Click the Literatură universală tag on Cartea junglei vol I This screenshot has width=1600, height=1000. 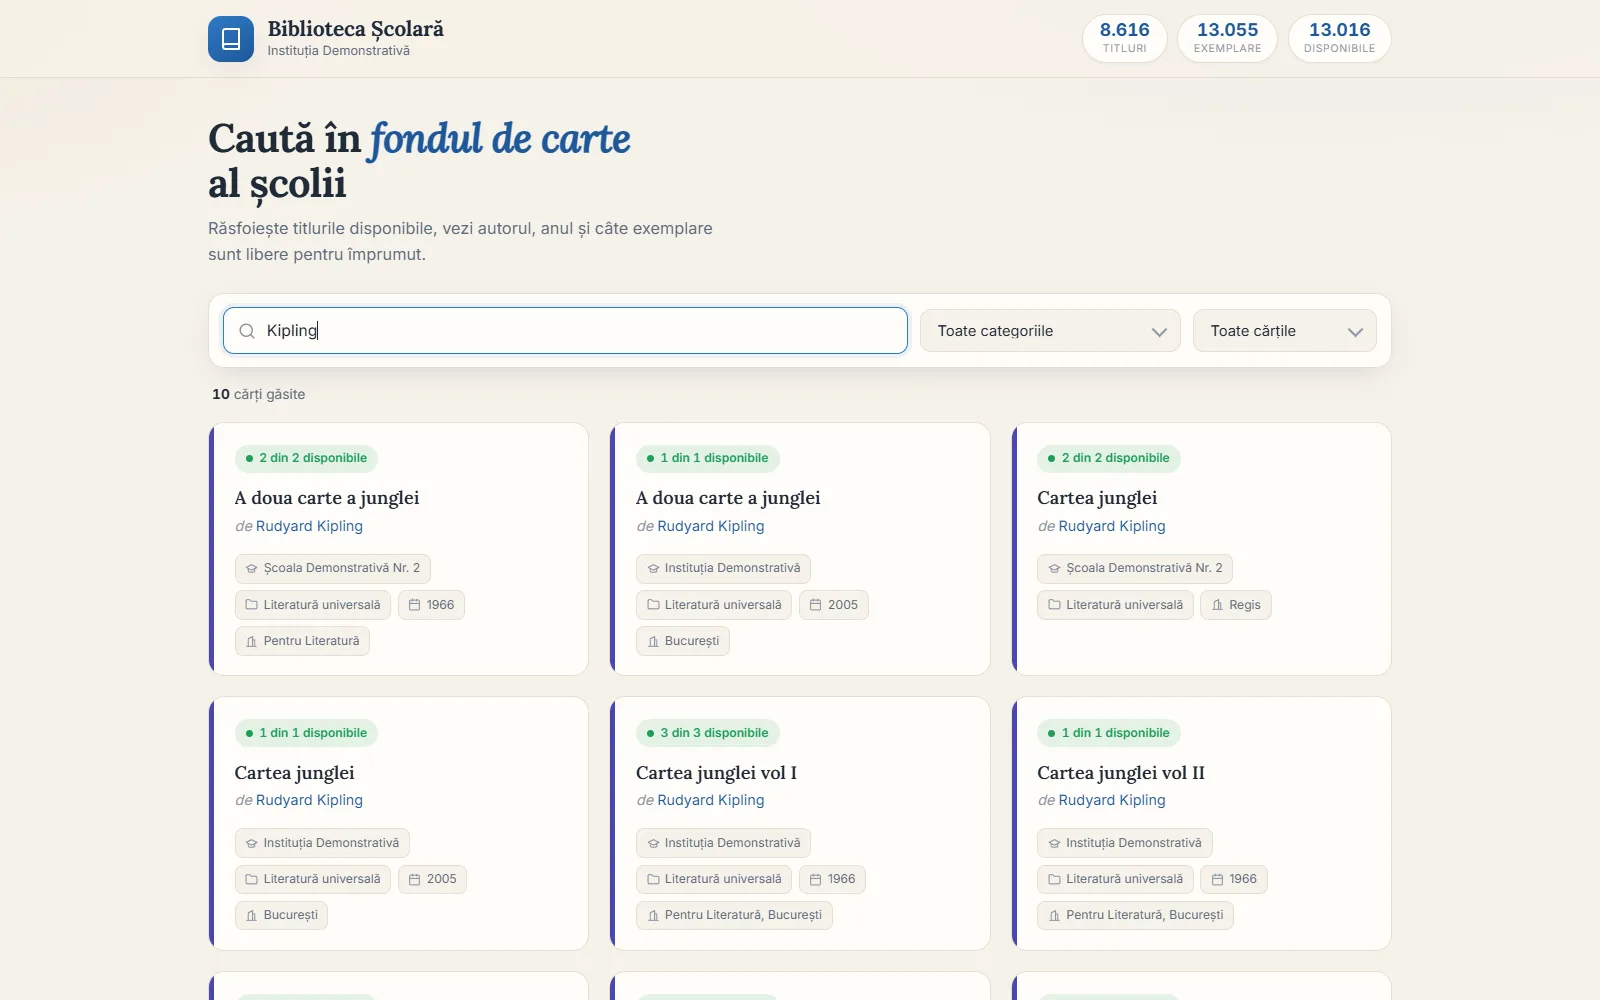tap(714, 879)
